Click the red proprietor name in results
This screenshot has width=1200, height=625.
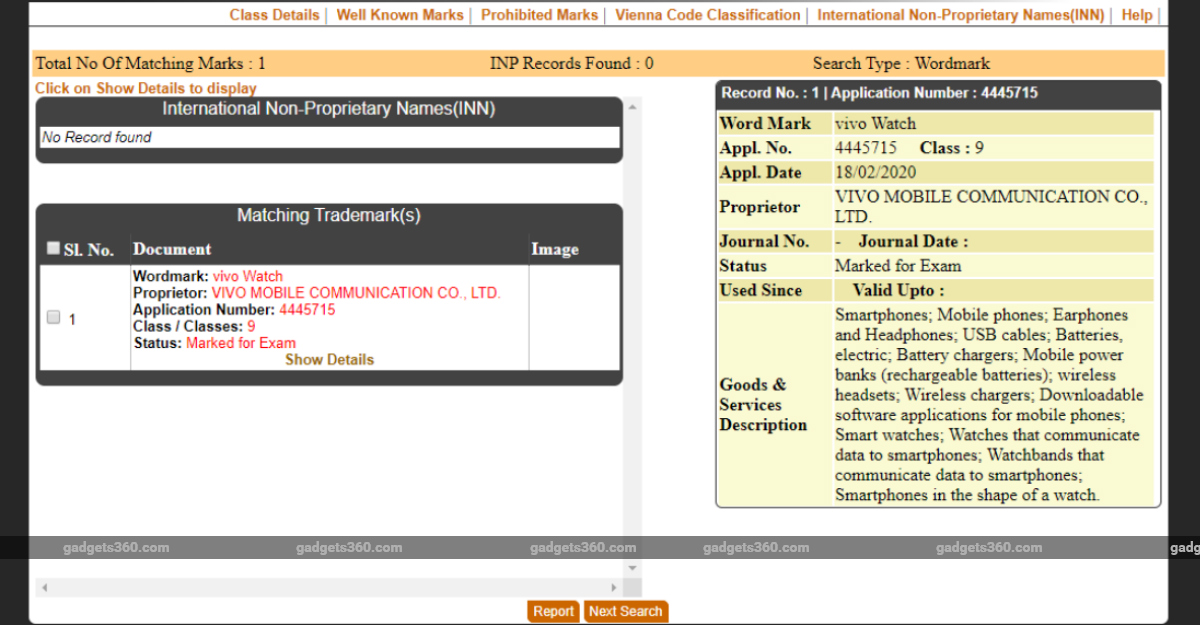click(x=355, y=293)
